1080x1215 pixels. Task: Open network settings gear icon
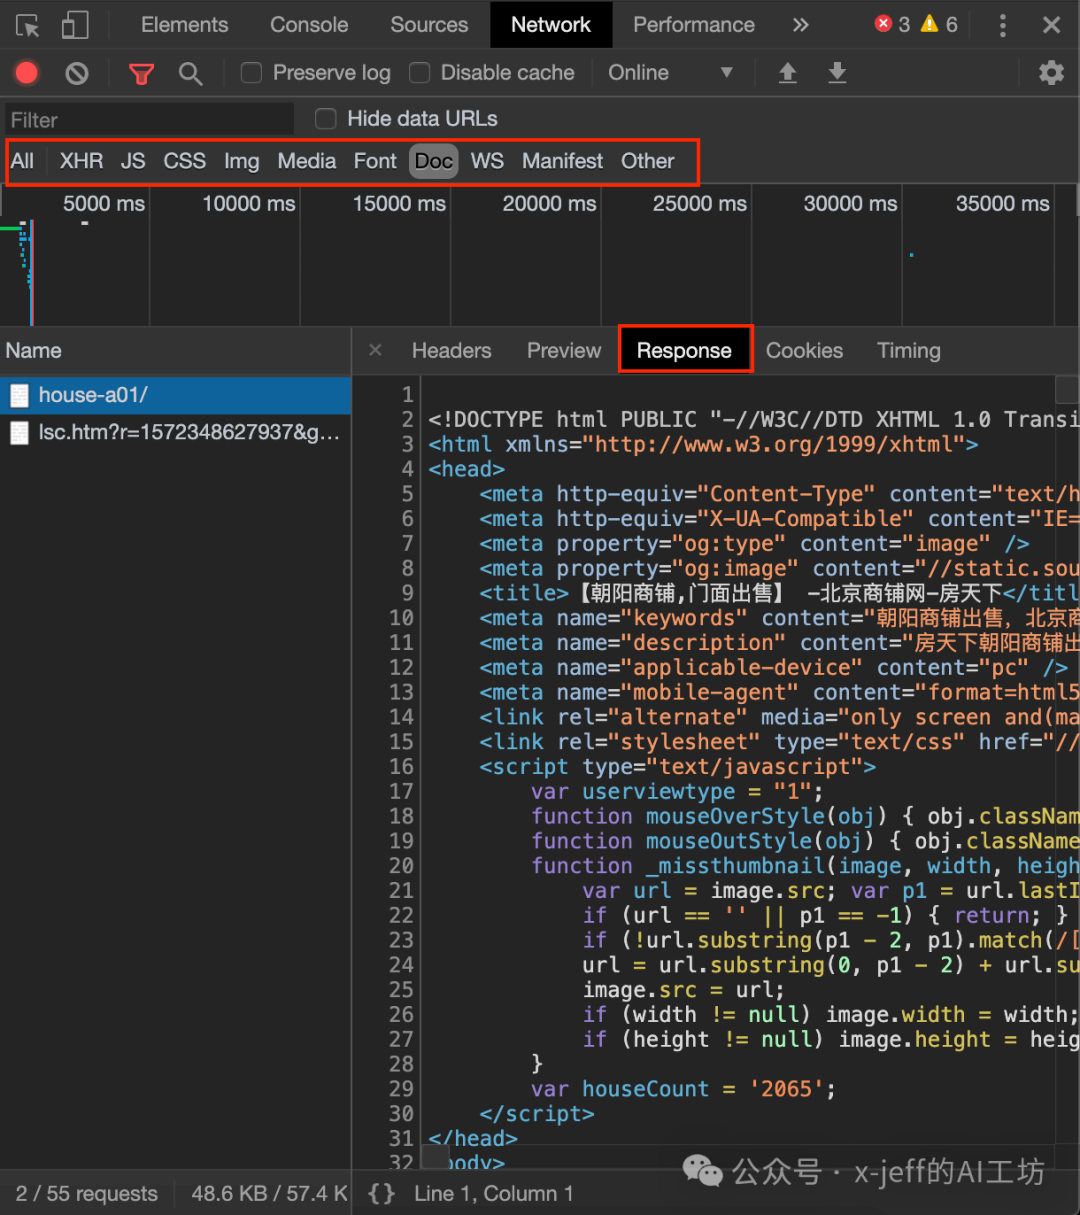pyautogui.click(x=1051, y=72)
